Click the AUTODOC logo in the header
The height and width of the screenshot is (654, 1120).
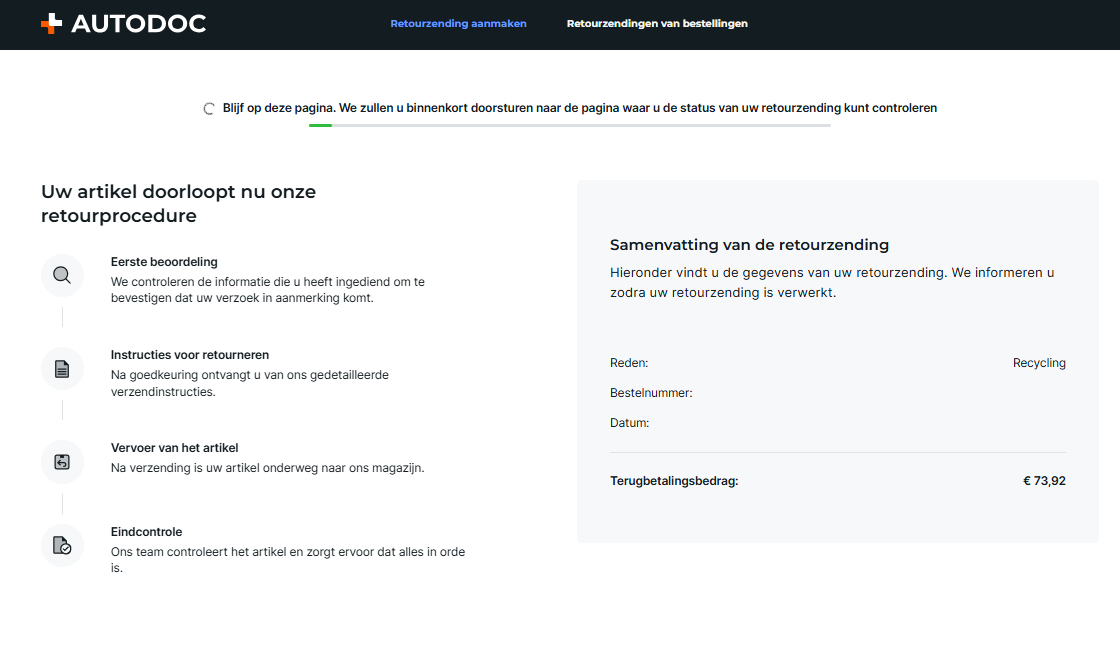[x=123, y=24]
